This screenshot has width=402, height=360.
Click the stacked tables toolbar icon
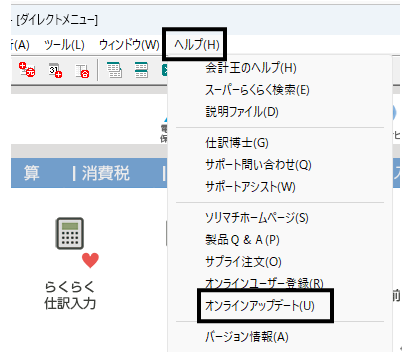pos(141,70)
